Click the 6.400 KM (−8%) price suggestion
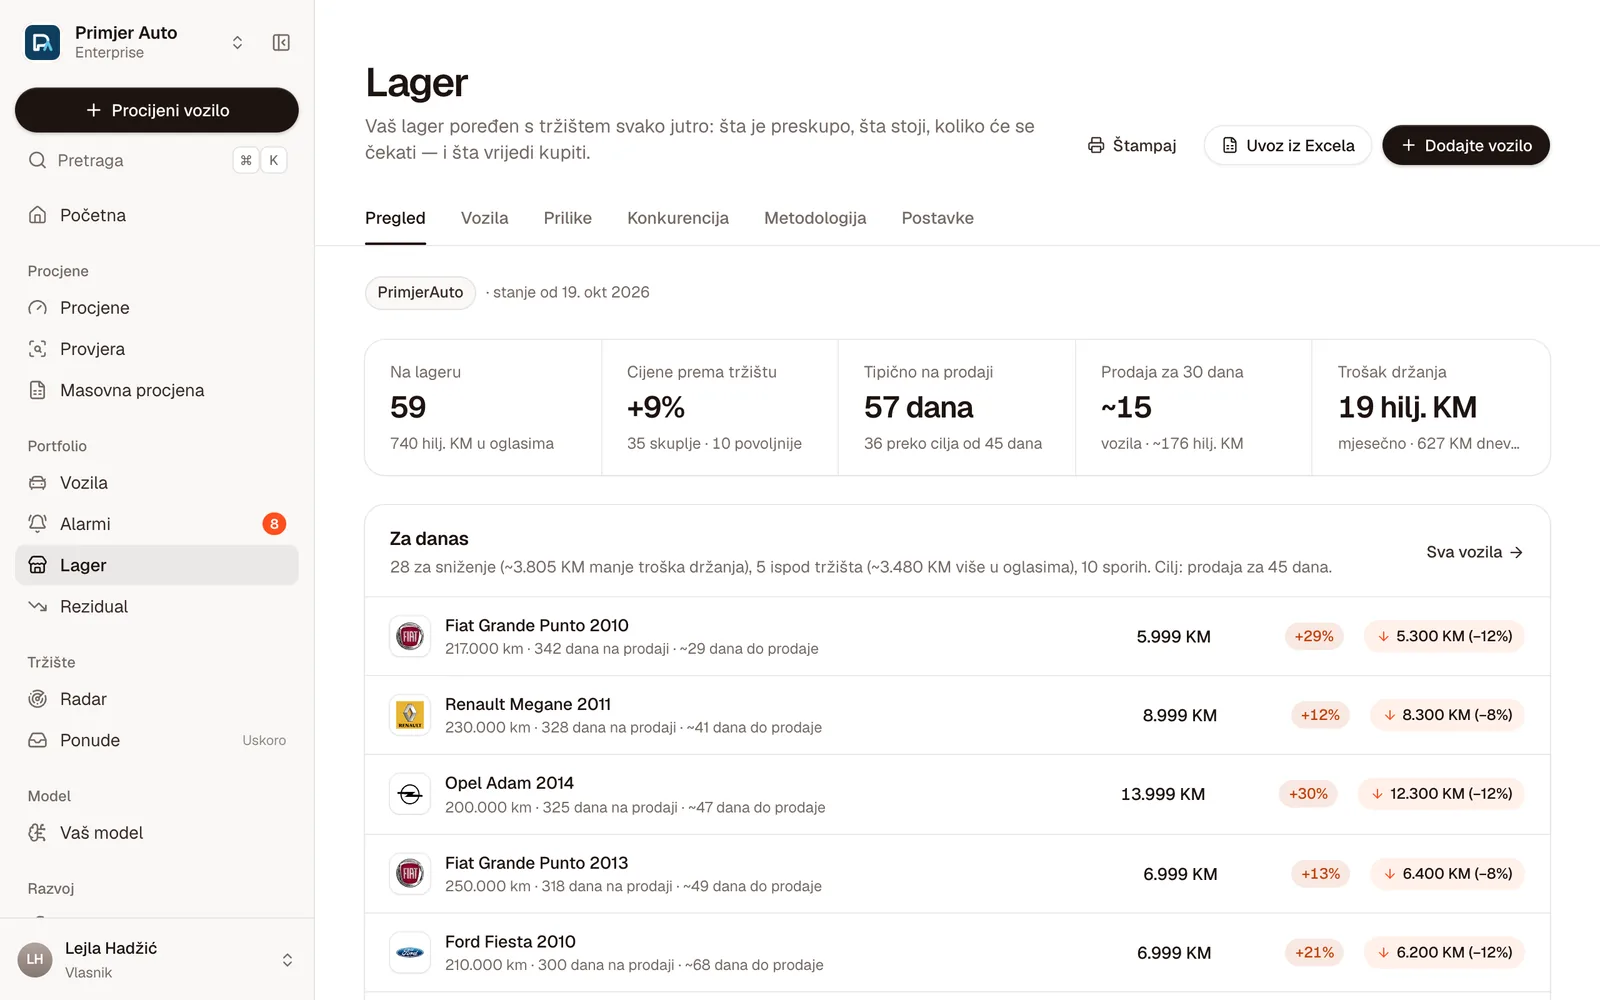1600x1000 pixels. click(1447, 873)
